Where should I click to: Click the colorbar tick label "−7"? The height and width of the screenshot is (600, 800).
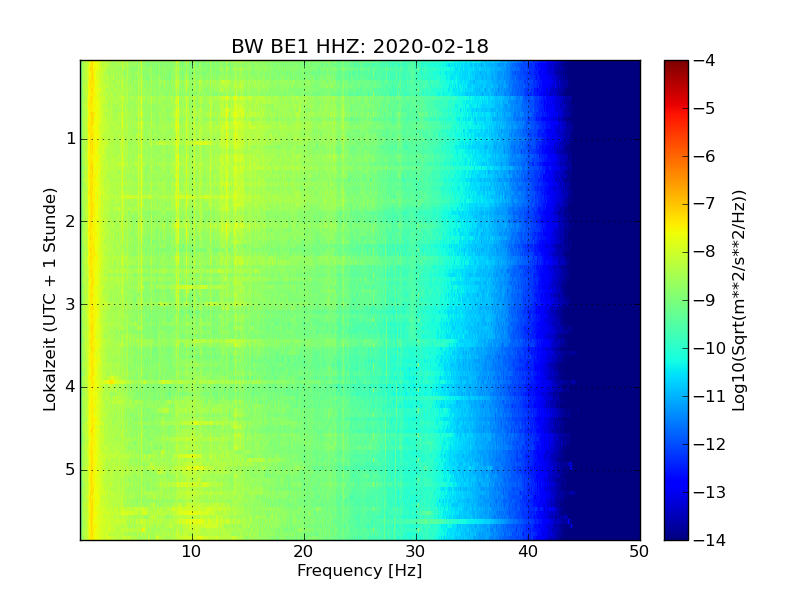(705, 205)
